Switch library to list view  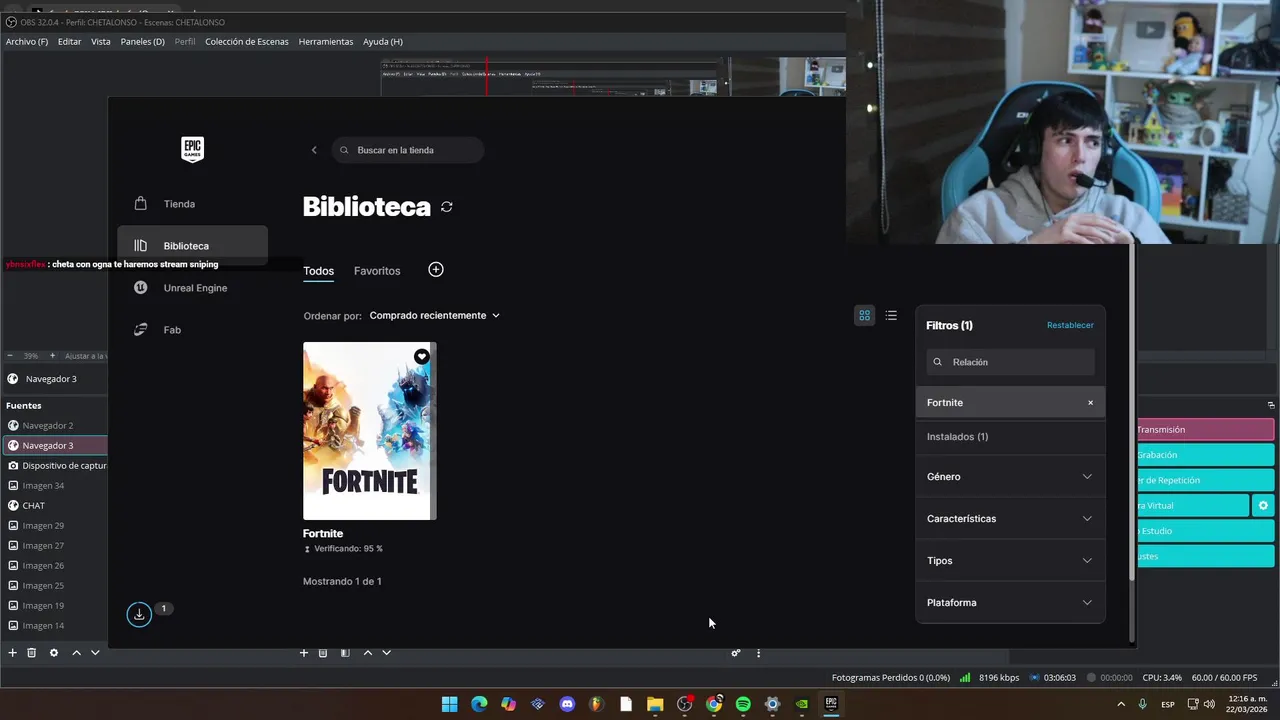pos(891,315)
